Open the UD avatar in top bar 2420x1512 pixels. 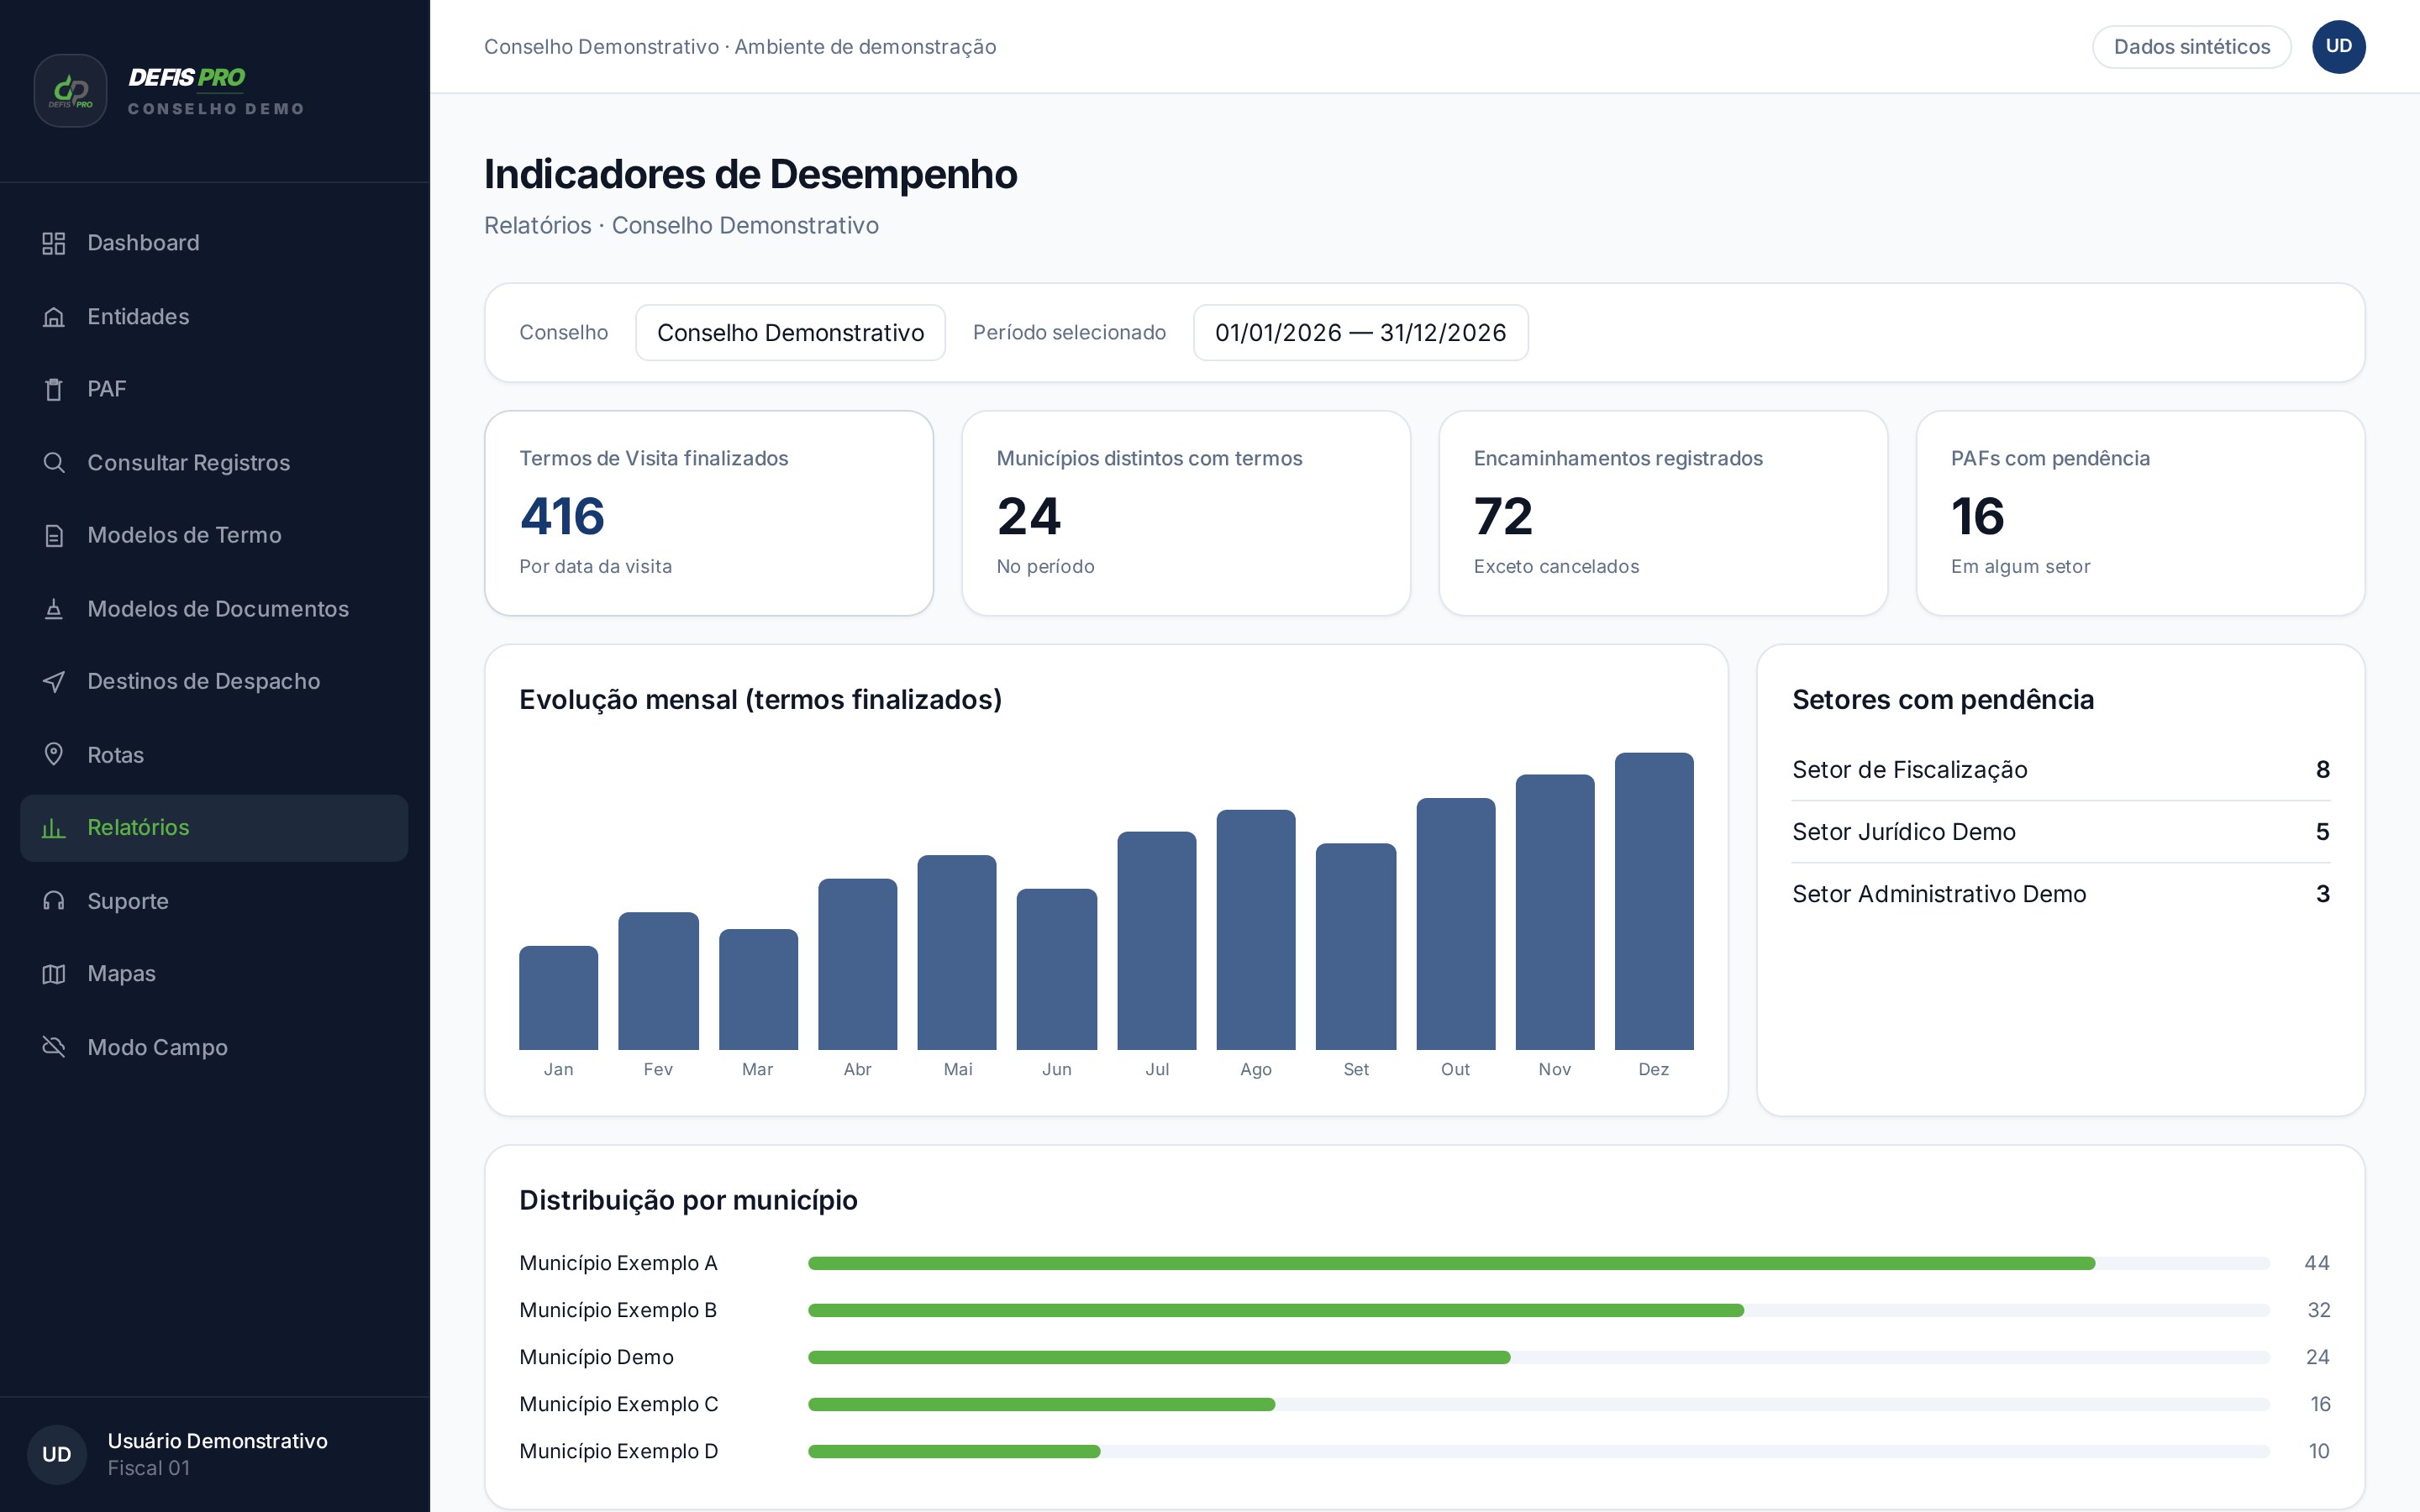2338,47
